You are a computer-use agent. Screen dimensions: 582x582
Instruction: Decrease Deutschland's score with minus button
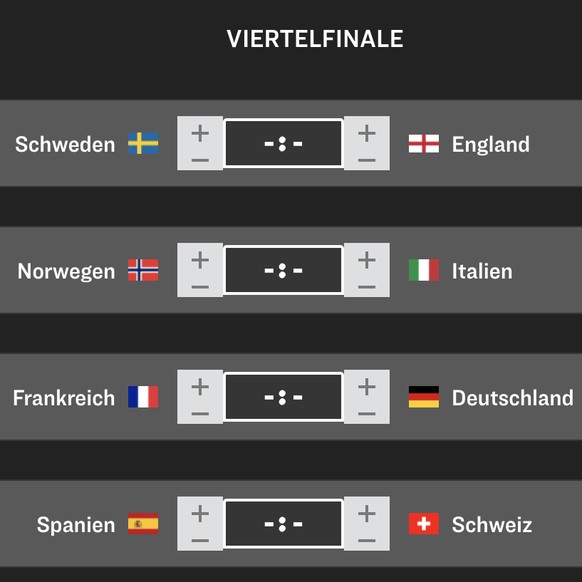pyautogui.click(x=367, y=414)
